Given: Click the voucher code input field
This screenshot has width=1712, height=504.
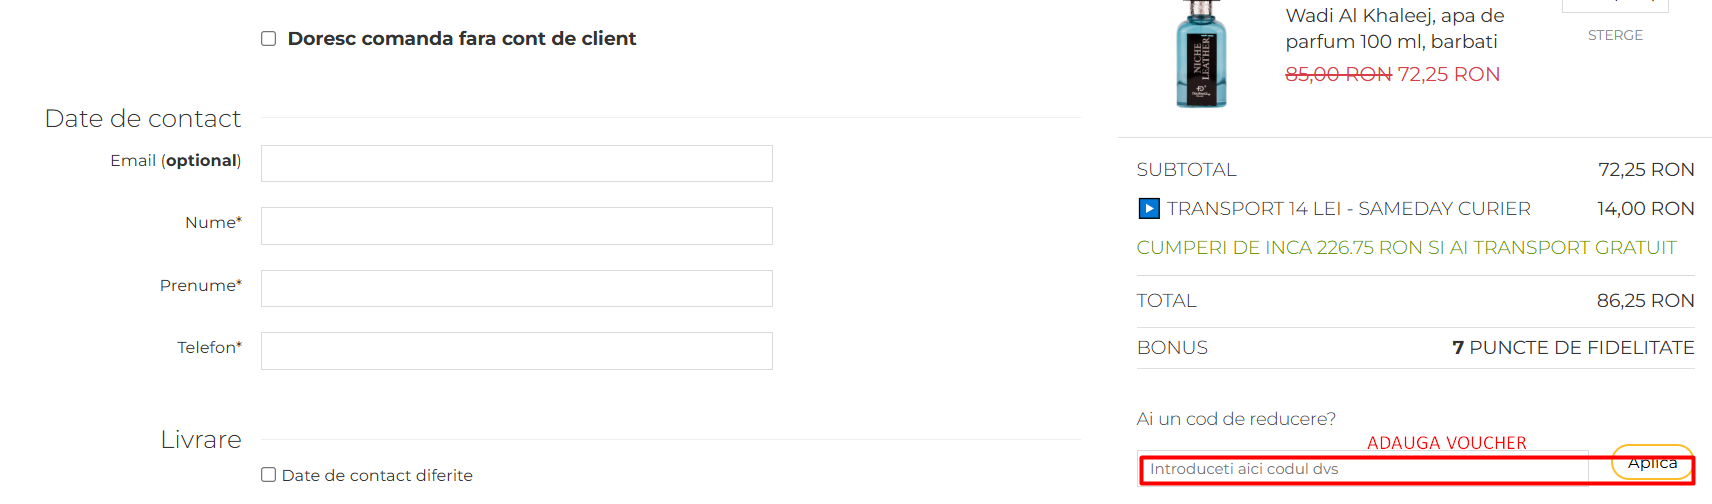Looking at the screenshot, I should point(1362,469).
